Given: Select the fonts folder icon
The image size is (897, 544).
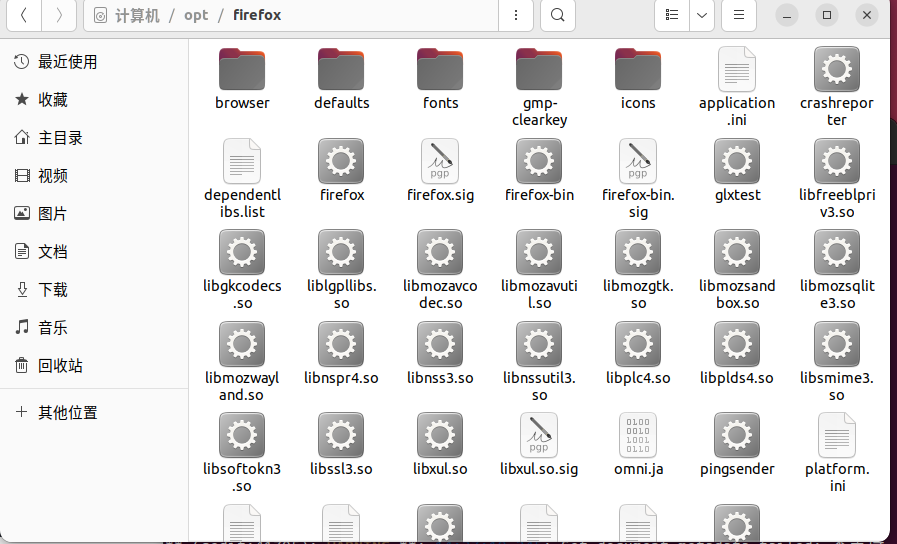Looking at the screenshot, I should coord(440,69).
